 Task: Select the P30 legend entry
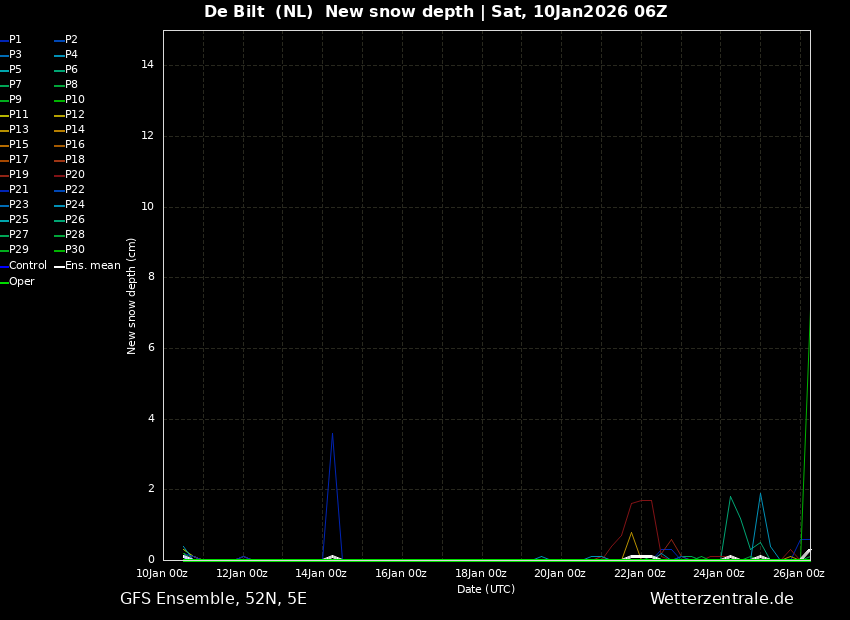point(74,250)
